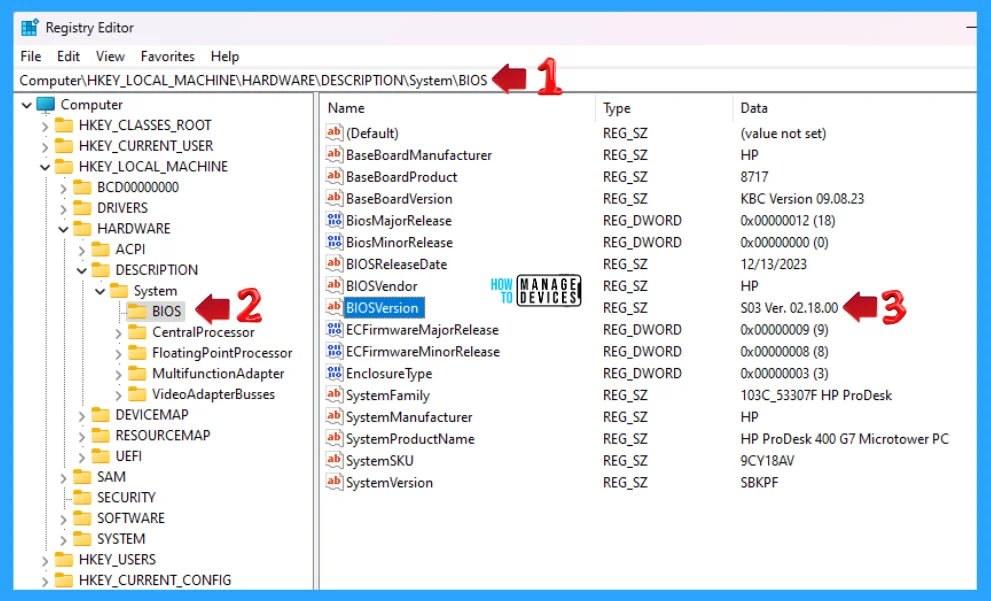Click the '9CY18AV' data cell
The height and width of the screenshot is (601, 991).
[767, 461]
